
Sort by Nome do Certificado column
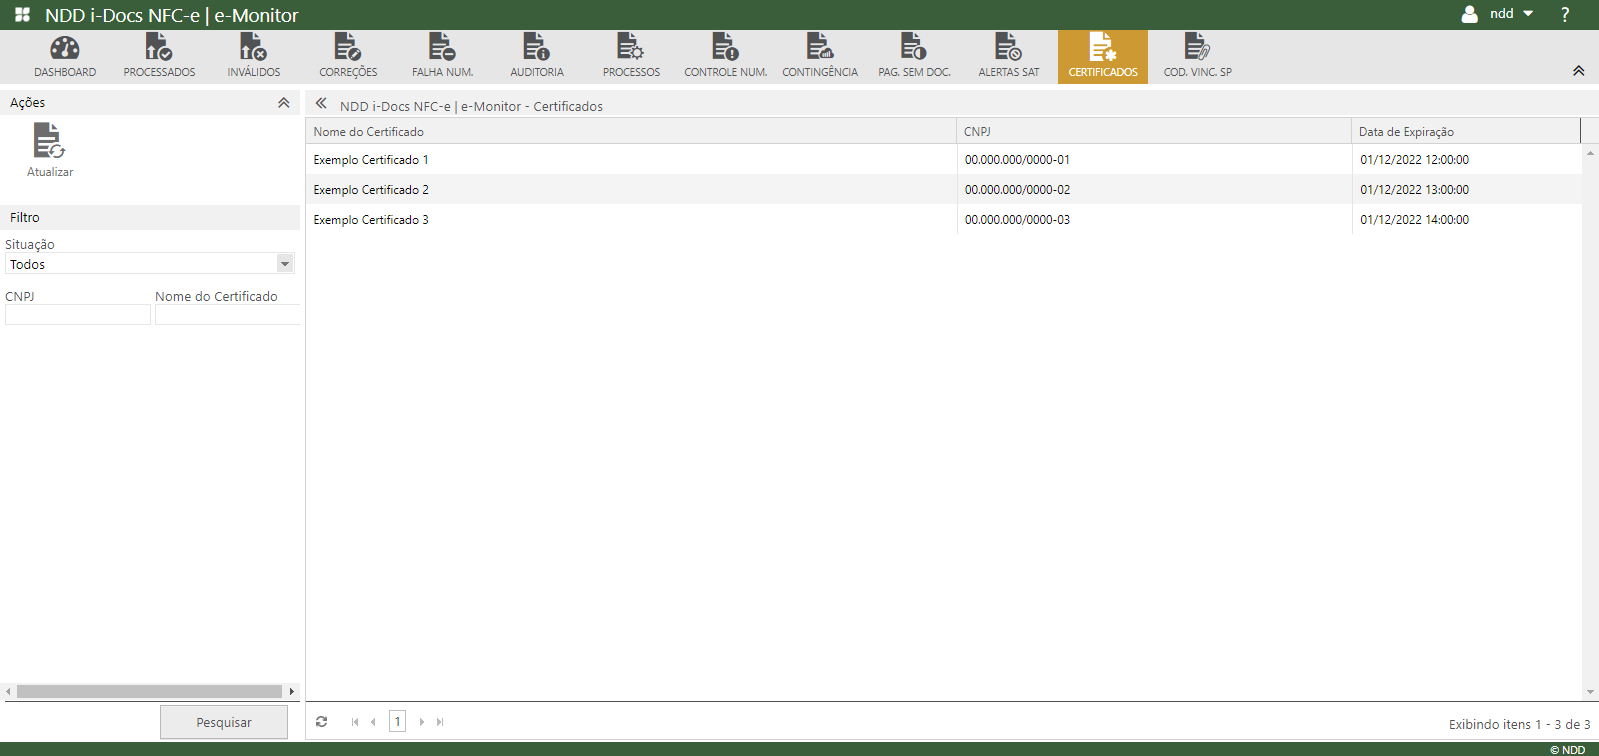point(369,132)
